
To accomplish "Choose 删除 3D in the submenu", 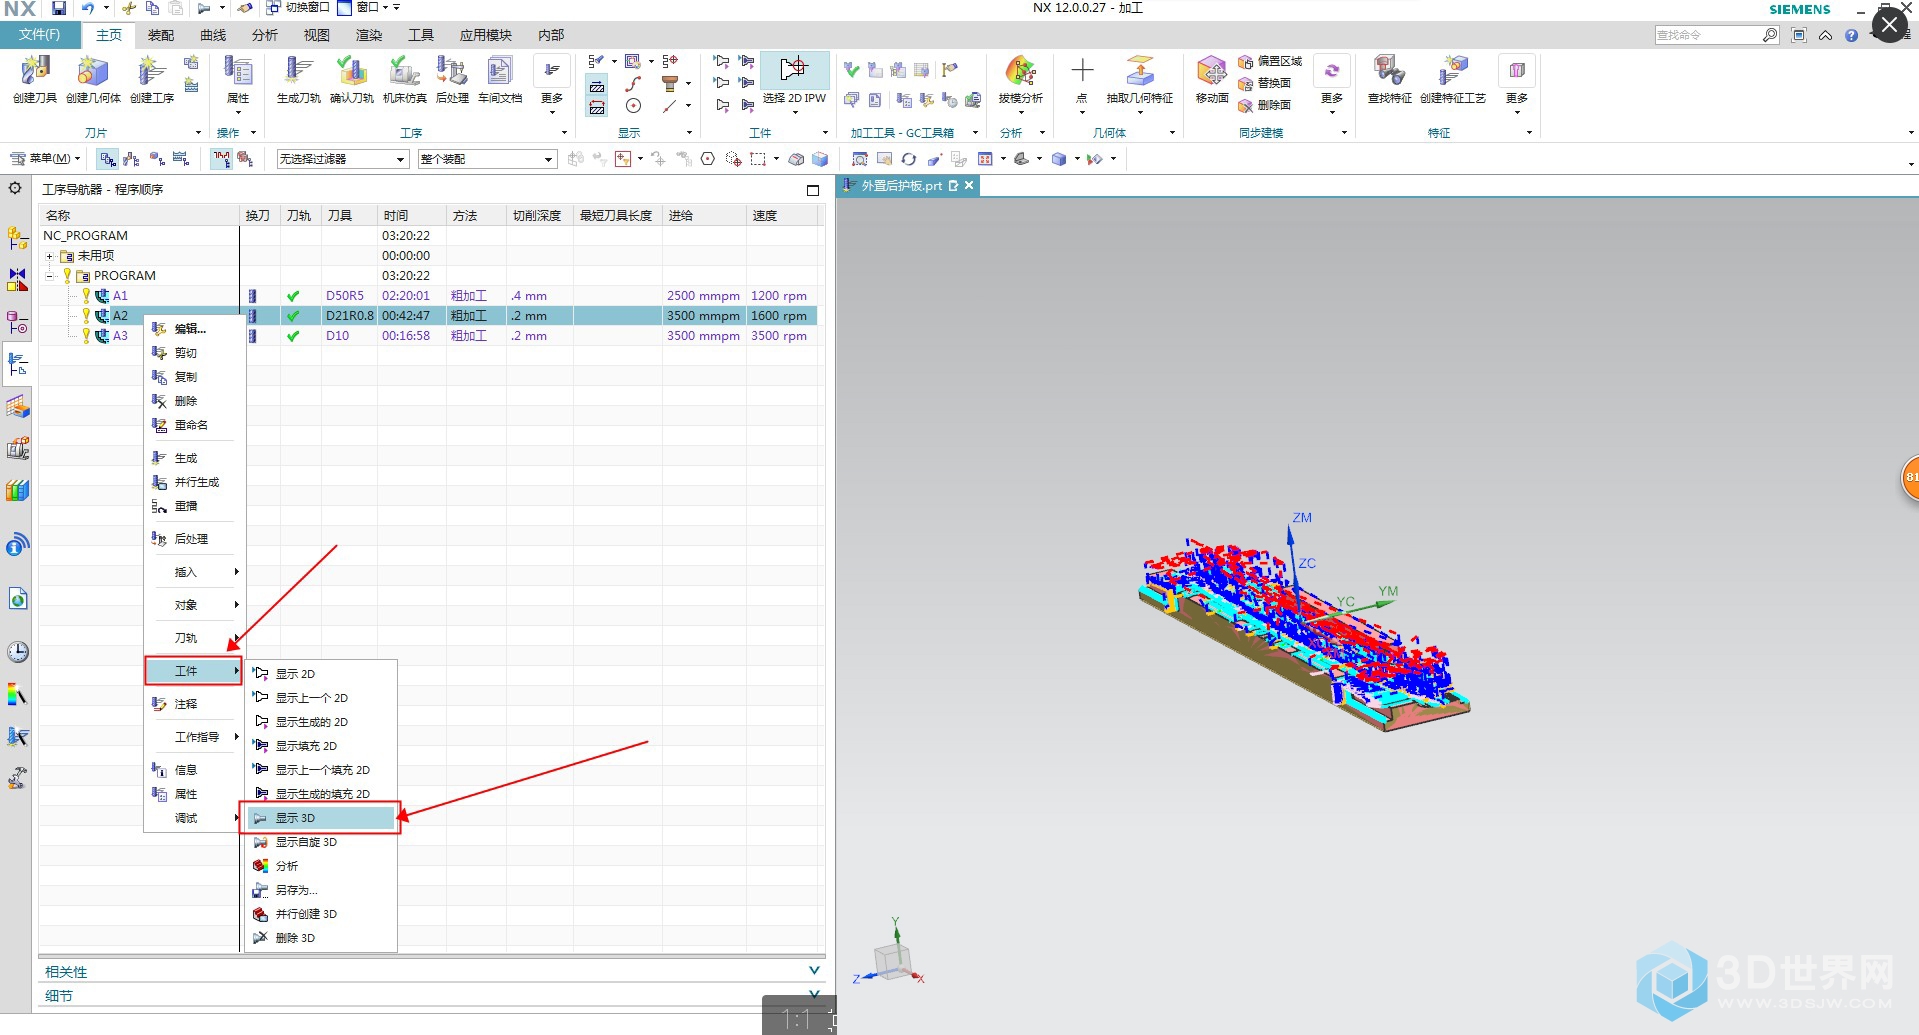I will point(321,938).
